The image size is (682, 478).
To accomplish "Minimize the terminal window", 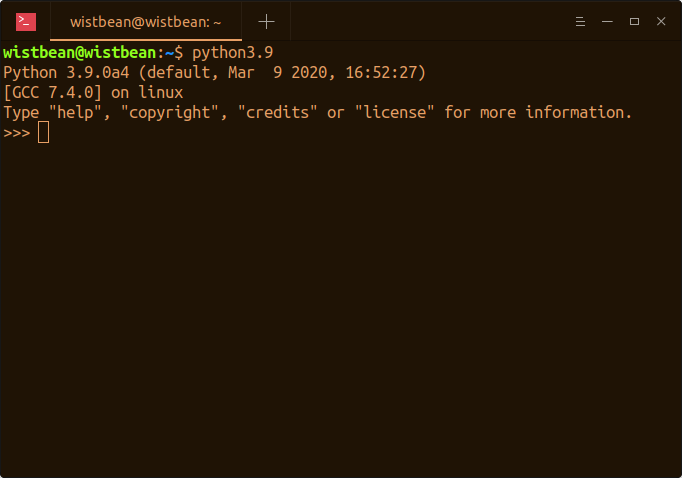I will click(607, 21).
